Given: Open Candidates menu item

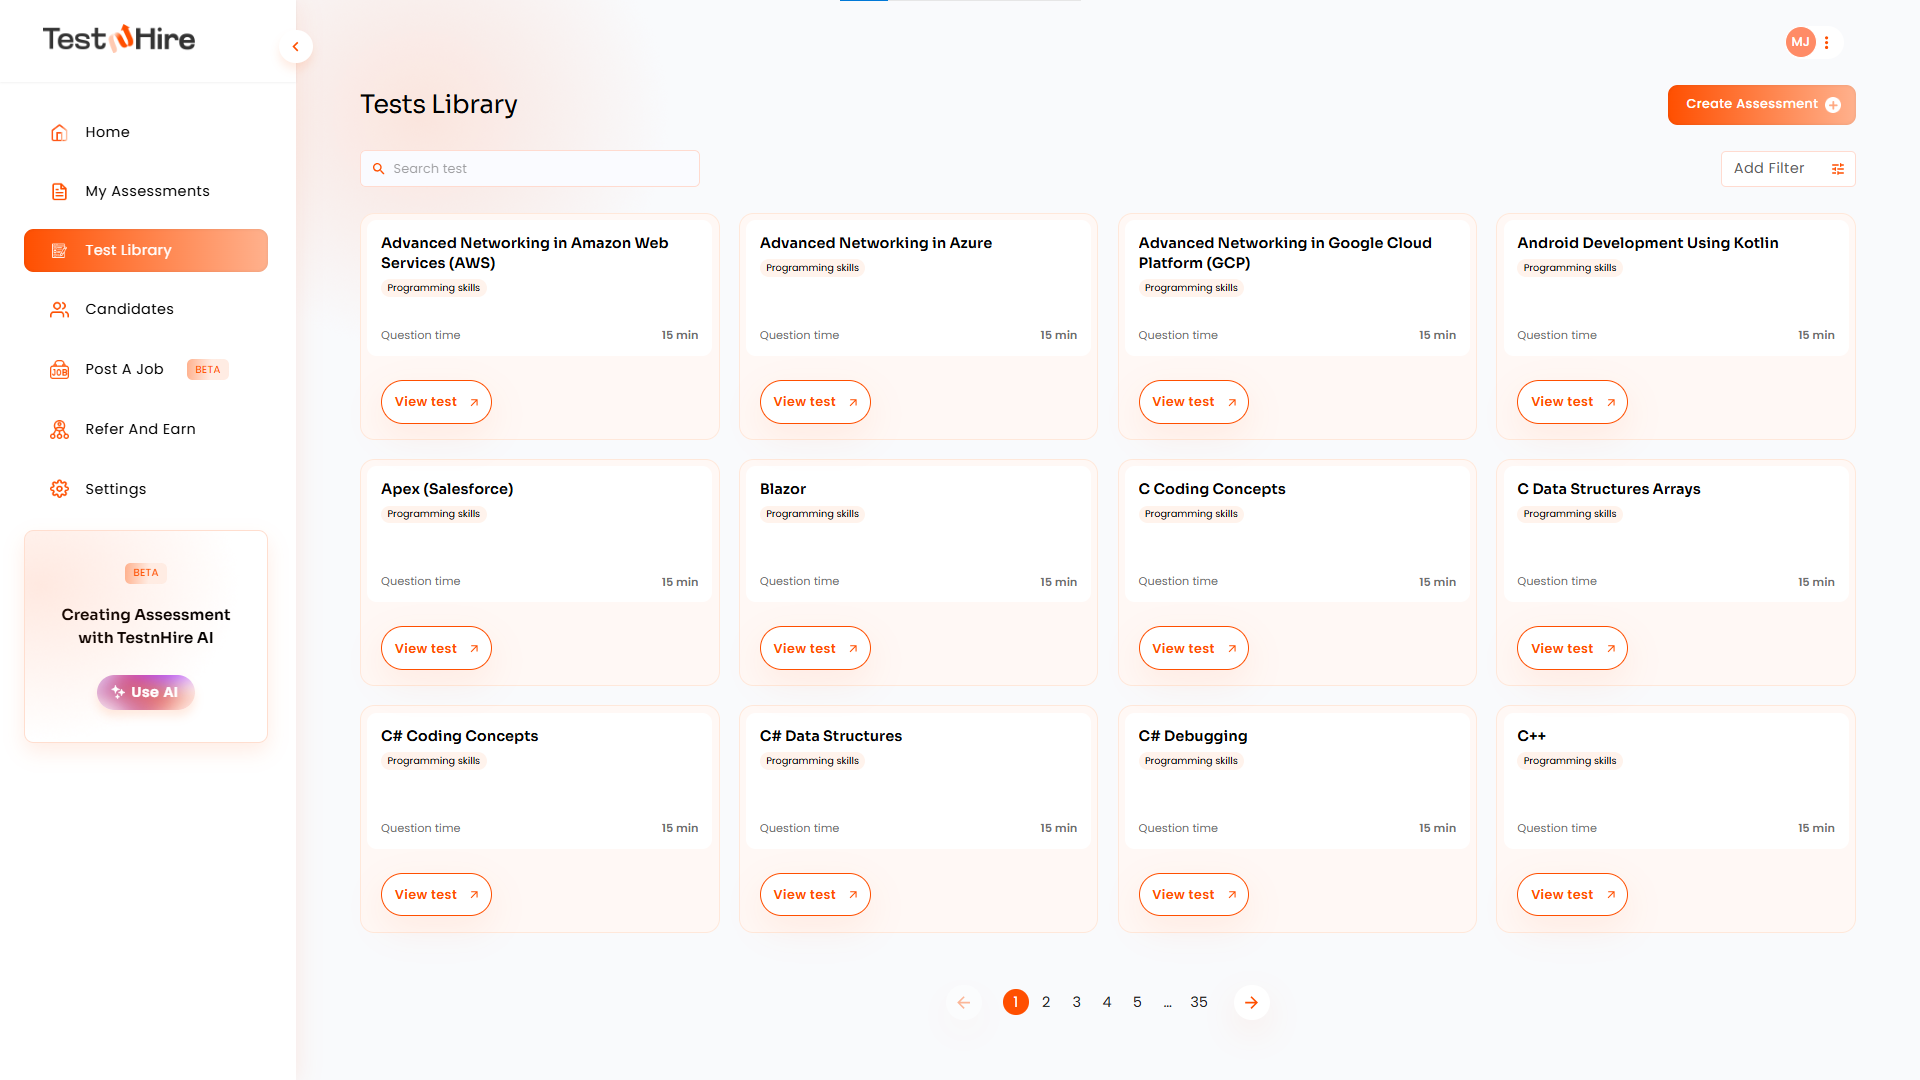Looking at the screenshot, I should pos(129,309).
